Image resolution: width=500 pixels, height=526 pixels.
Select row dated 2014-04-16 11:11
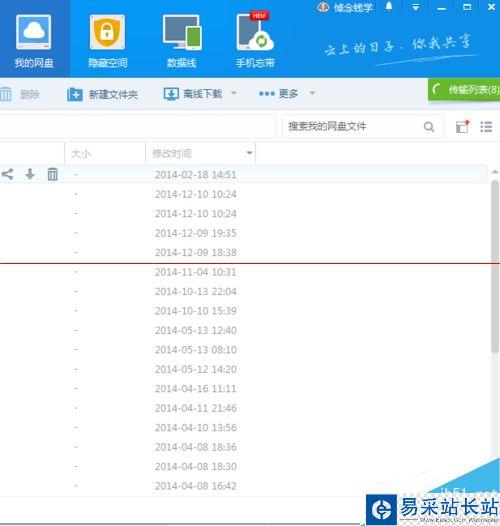[244, 388]
